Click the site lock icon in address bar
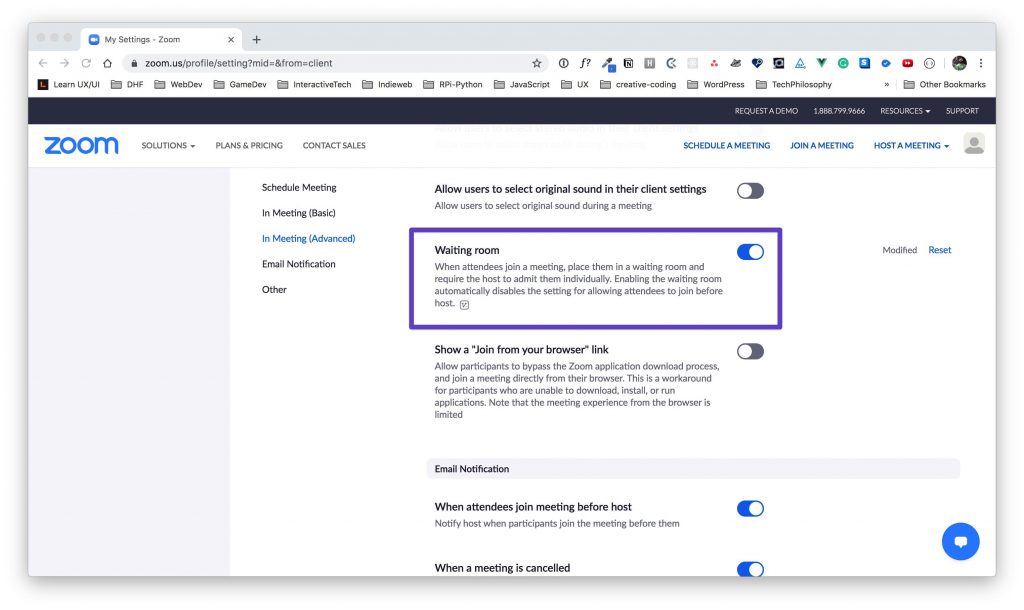1024x610 pixels. tap(134, 63)
